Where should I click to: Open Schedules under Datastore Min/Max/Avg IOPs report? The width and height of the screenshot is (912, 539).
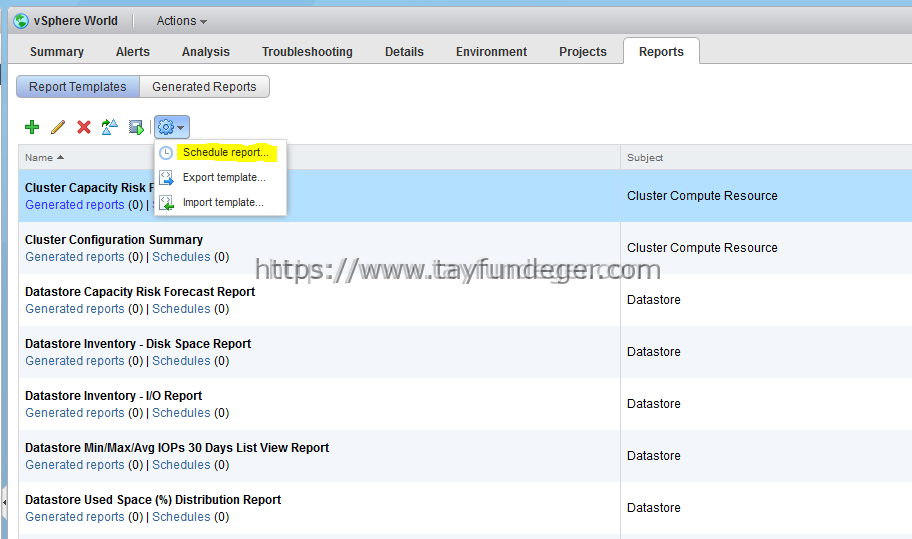[x=181, y=465]
